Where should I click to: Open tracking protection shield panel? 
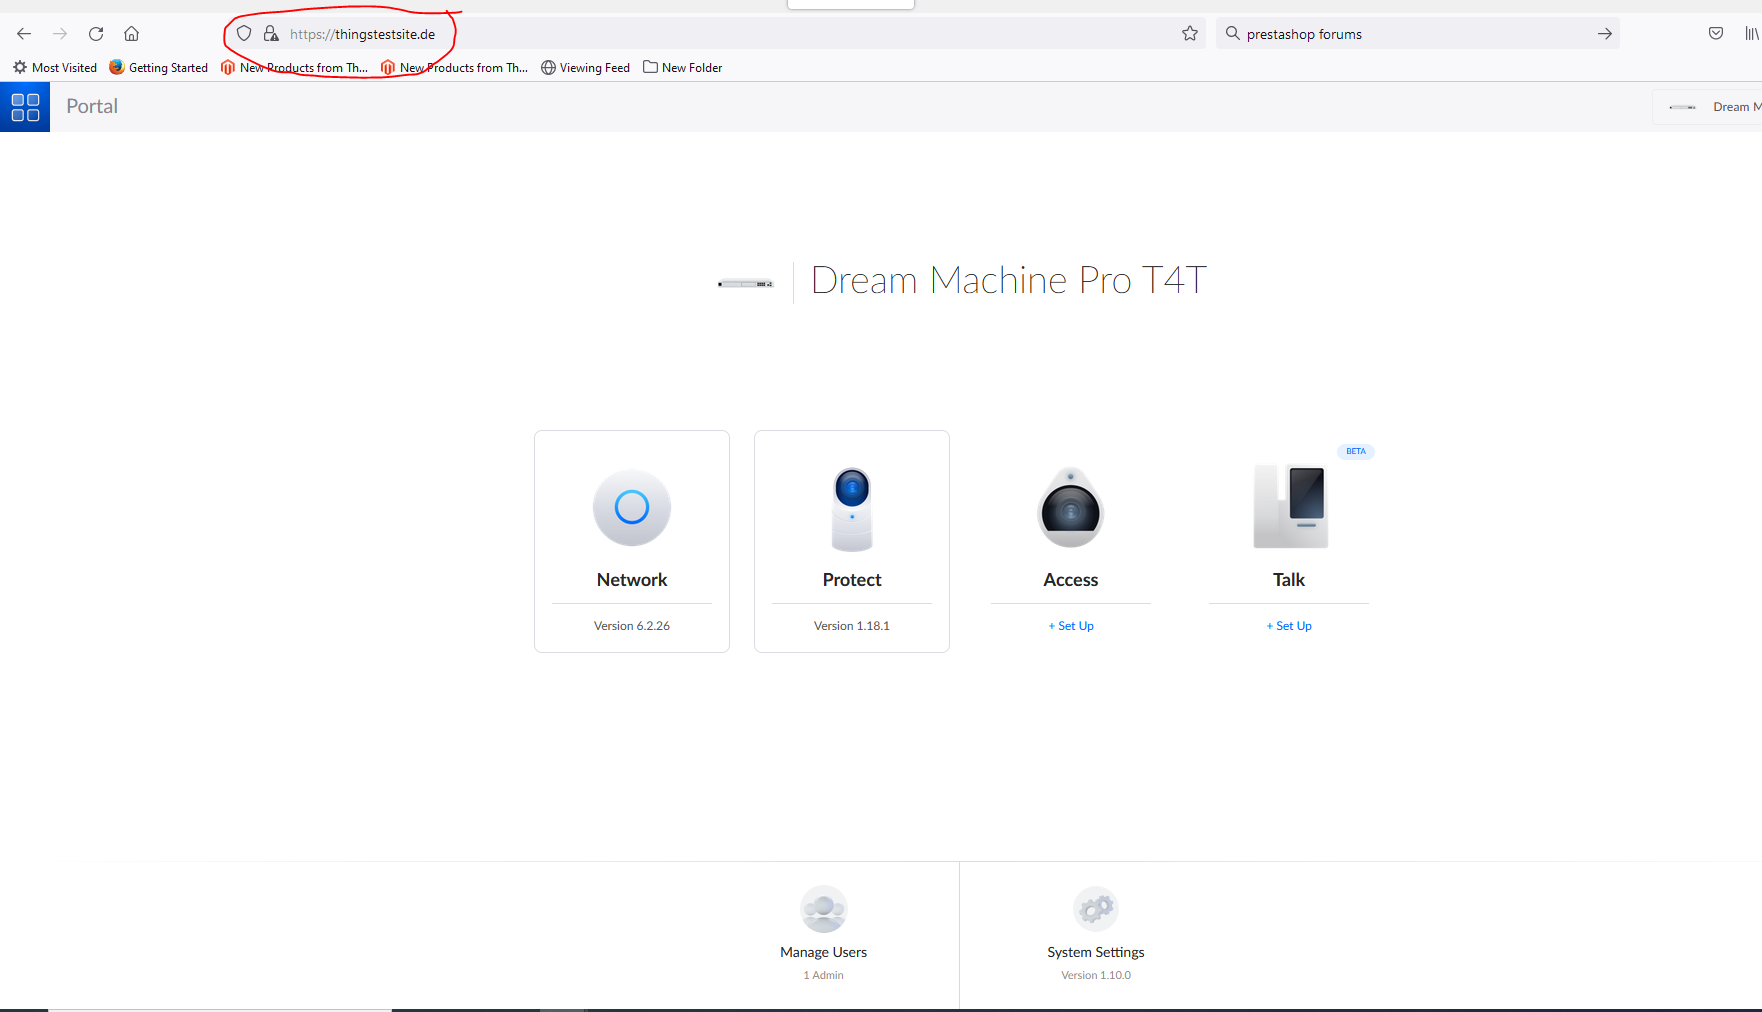pos(244,34)
